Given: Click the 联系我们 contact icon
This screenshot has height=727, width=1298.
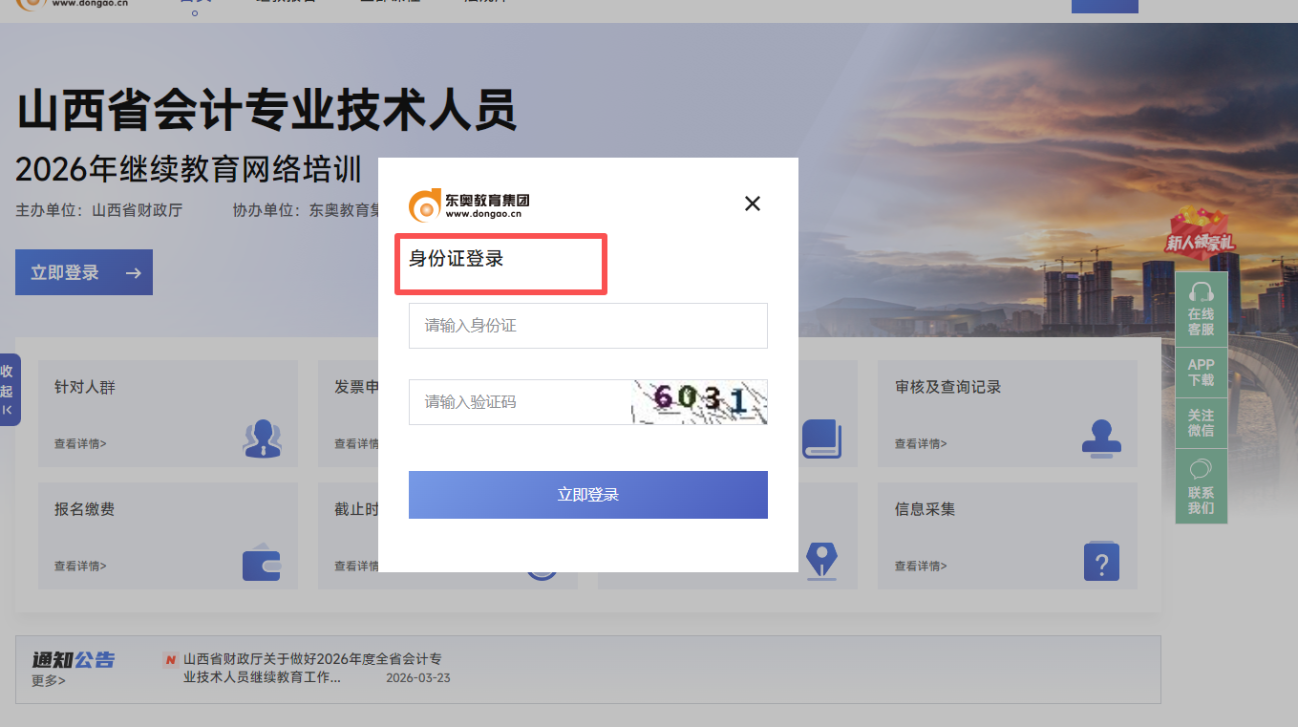Looking at the screenshot, I should [1200, 487].
